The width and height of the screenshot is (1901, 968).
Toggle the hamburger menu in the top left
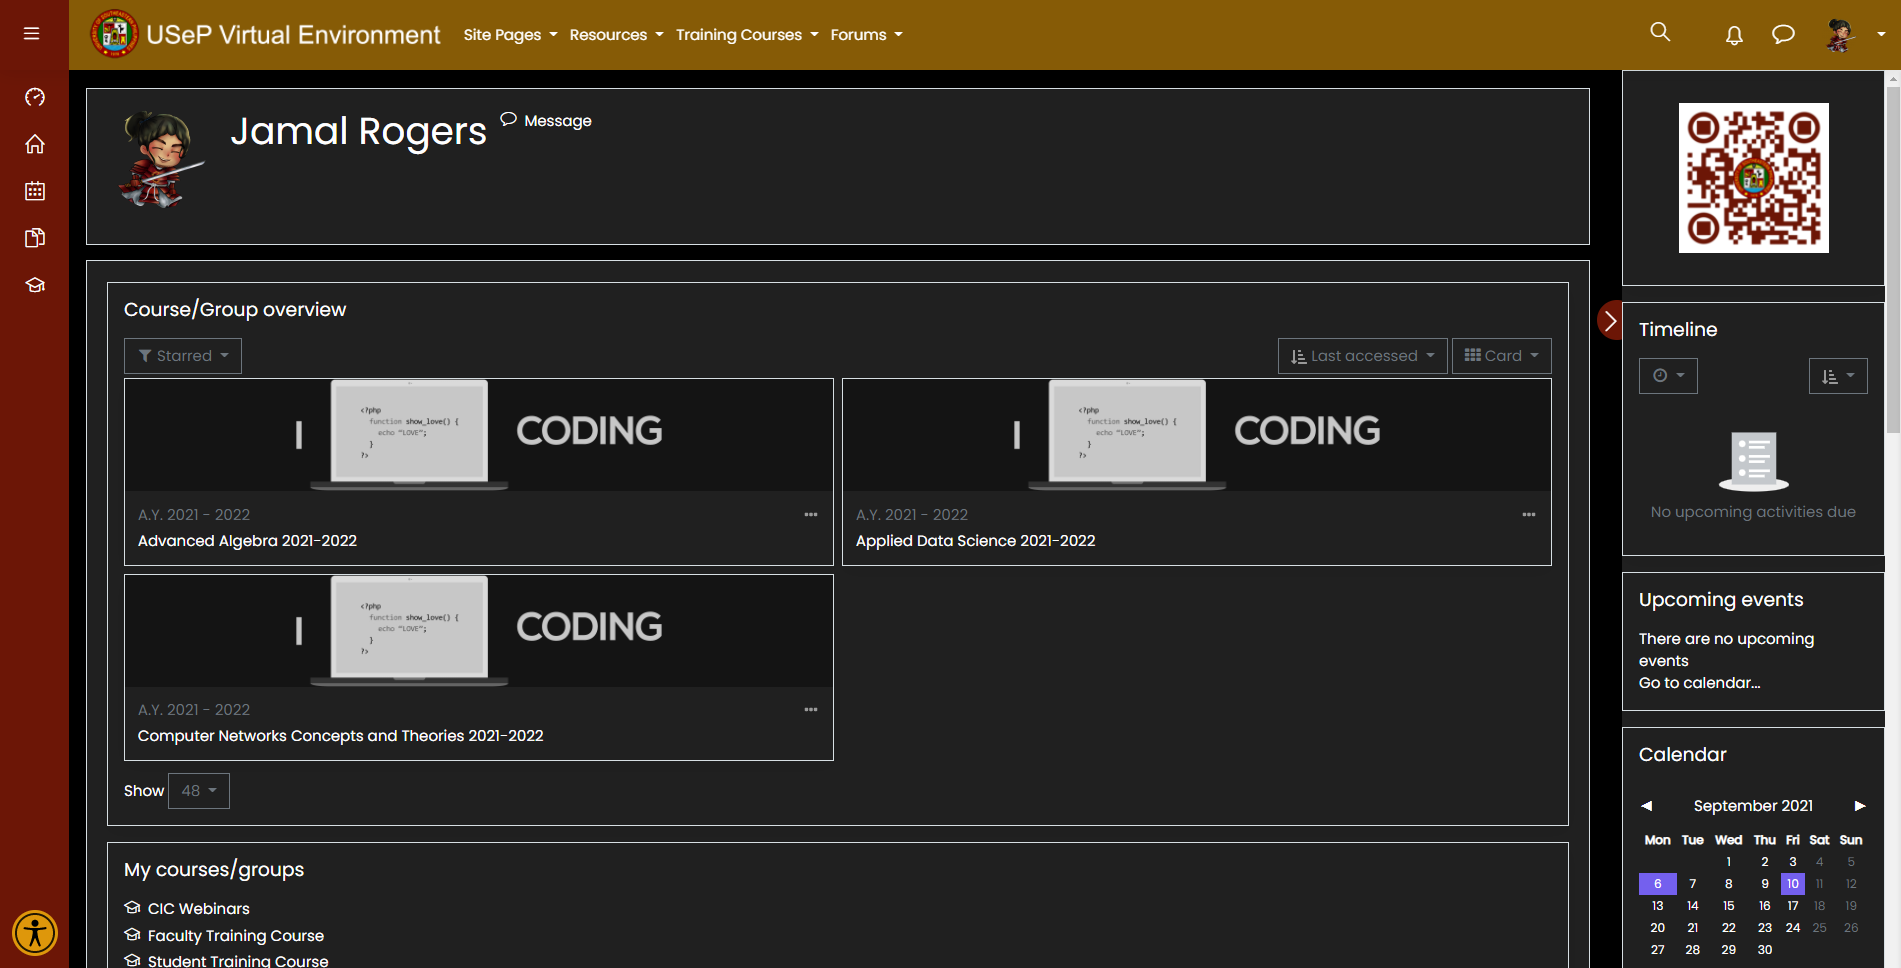(x=31, y=33)
